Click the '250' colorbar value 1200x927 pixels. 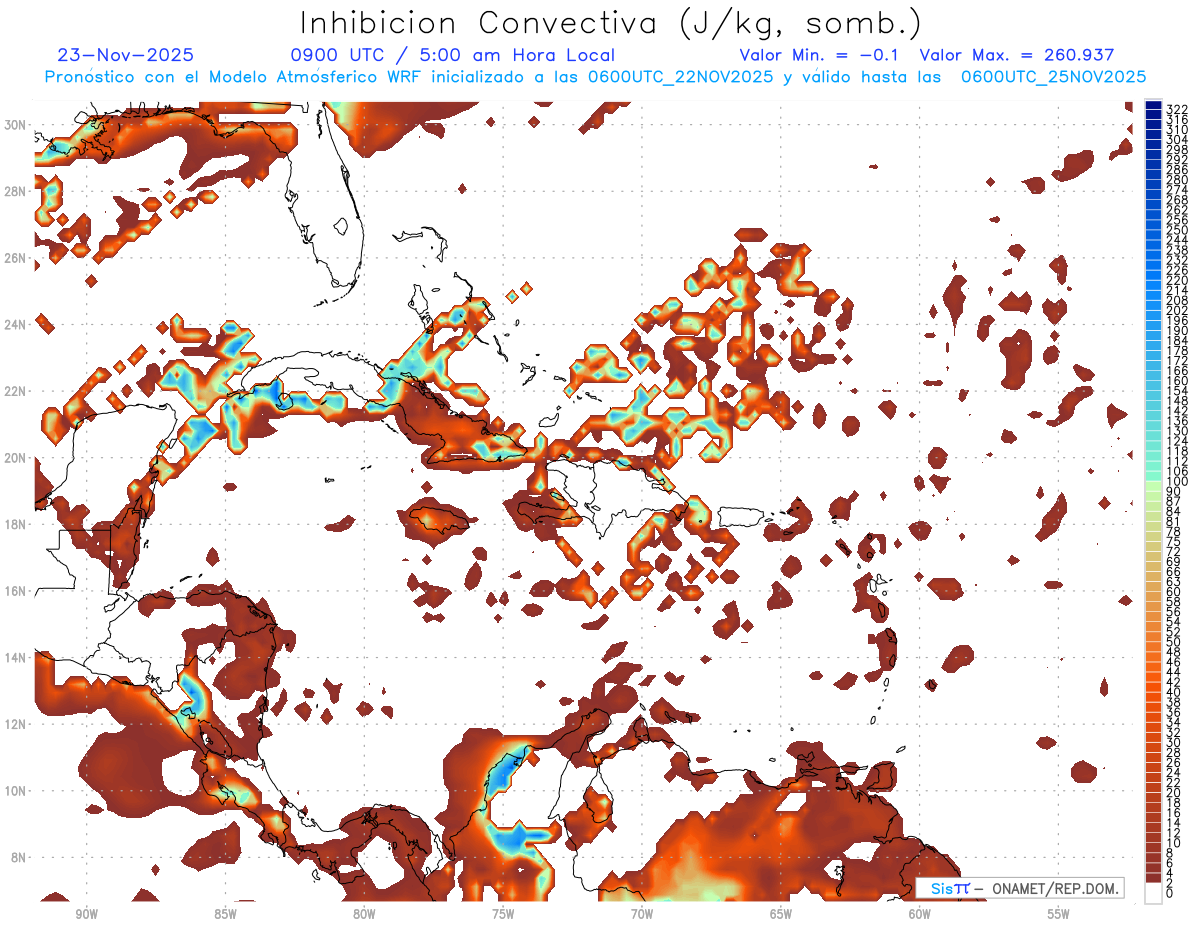pyautogui.click(x=1176, y=230)
